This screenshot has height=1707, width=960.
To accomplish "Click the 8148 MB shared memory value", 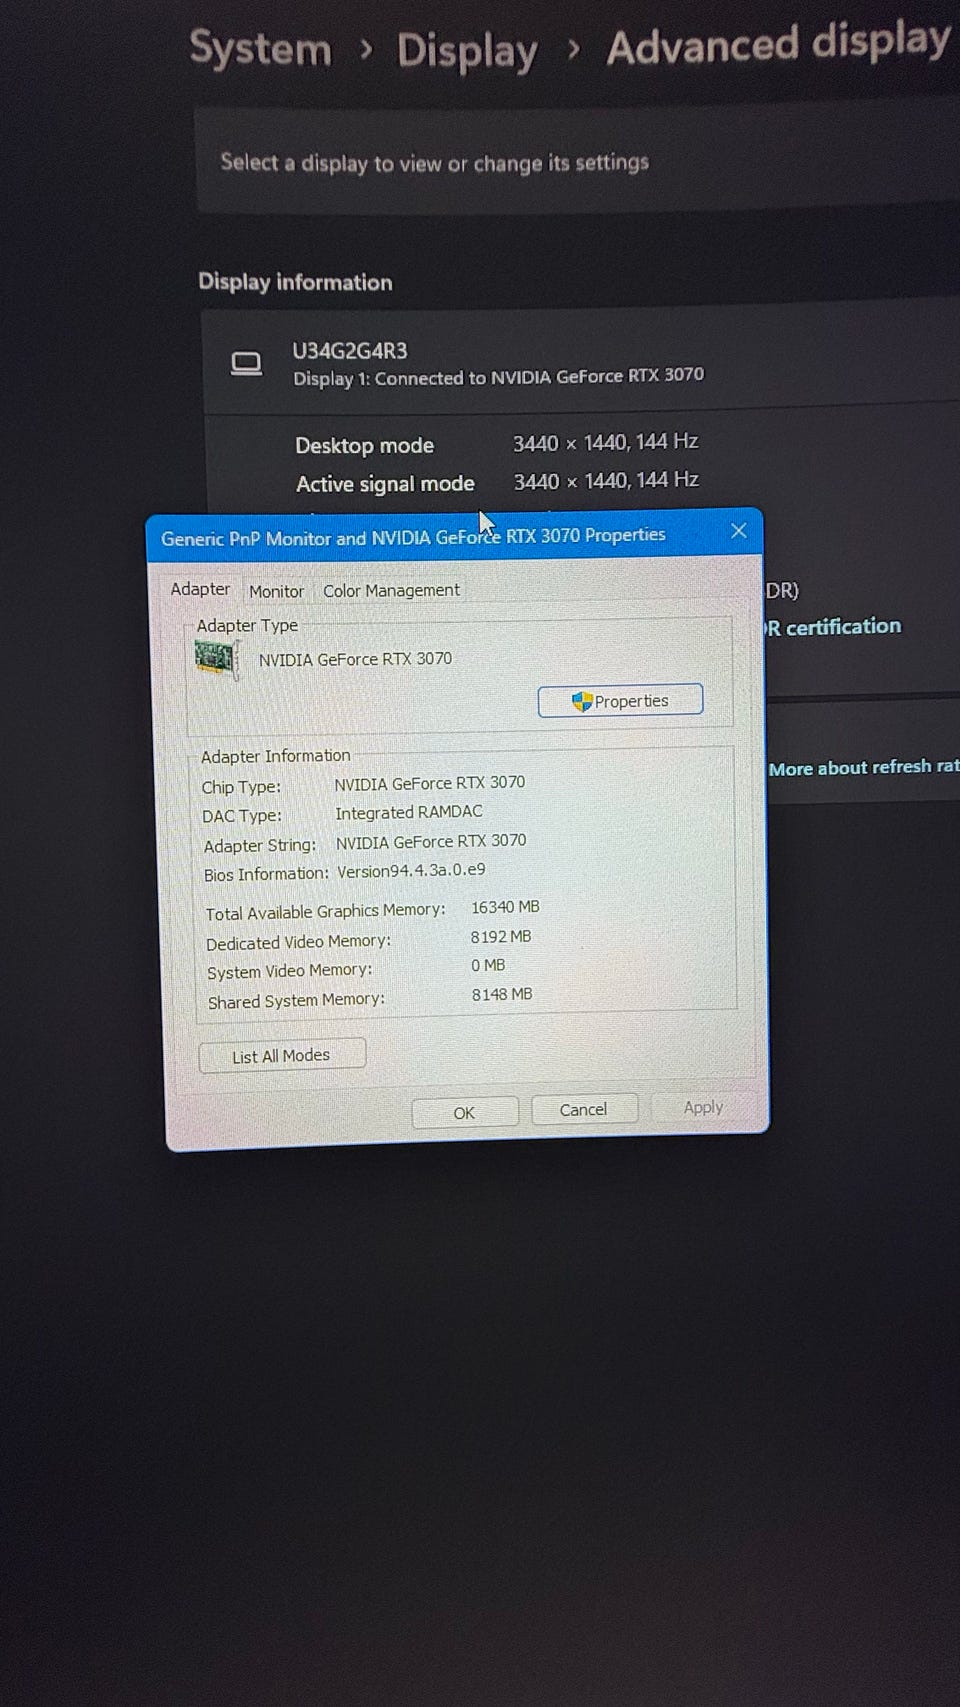I will 502,995.
